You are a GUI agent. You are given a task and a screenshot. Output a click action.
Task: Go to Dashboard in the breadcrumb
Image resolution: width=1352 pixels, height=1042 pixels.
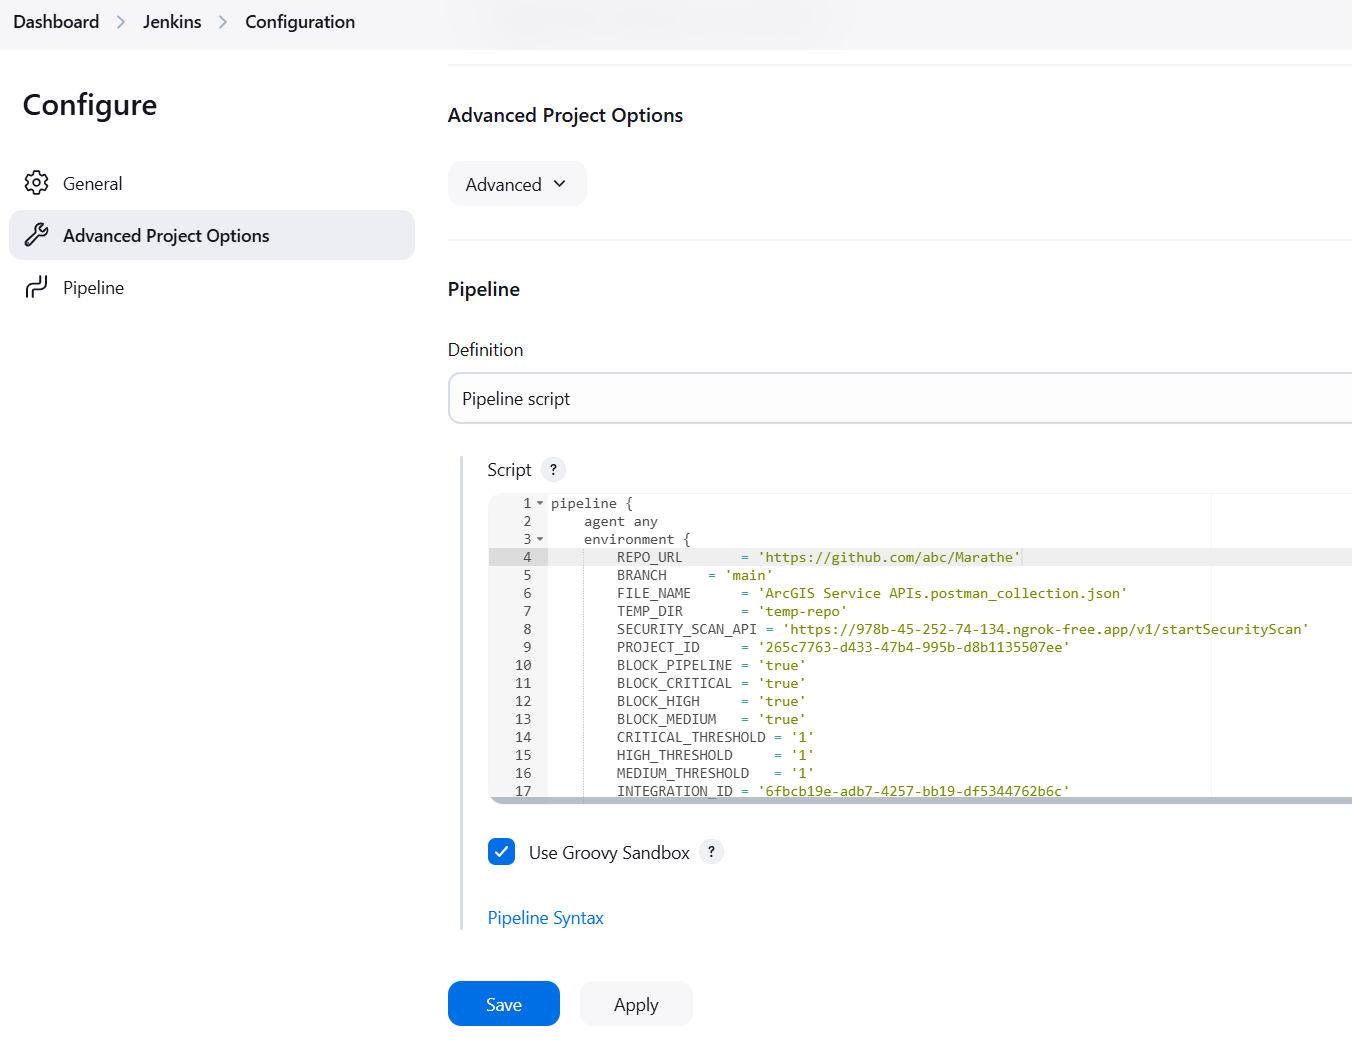point(56,22)
